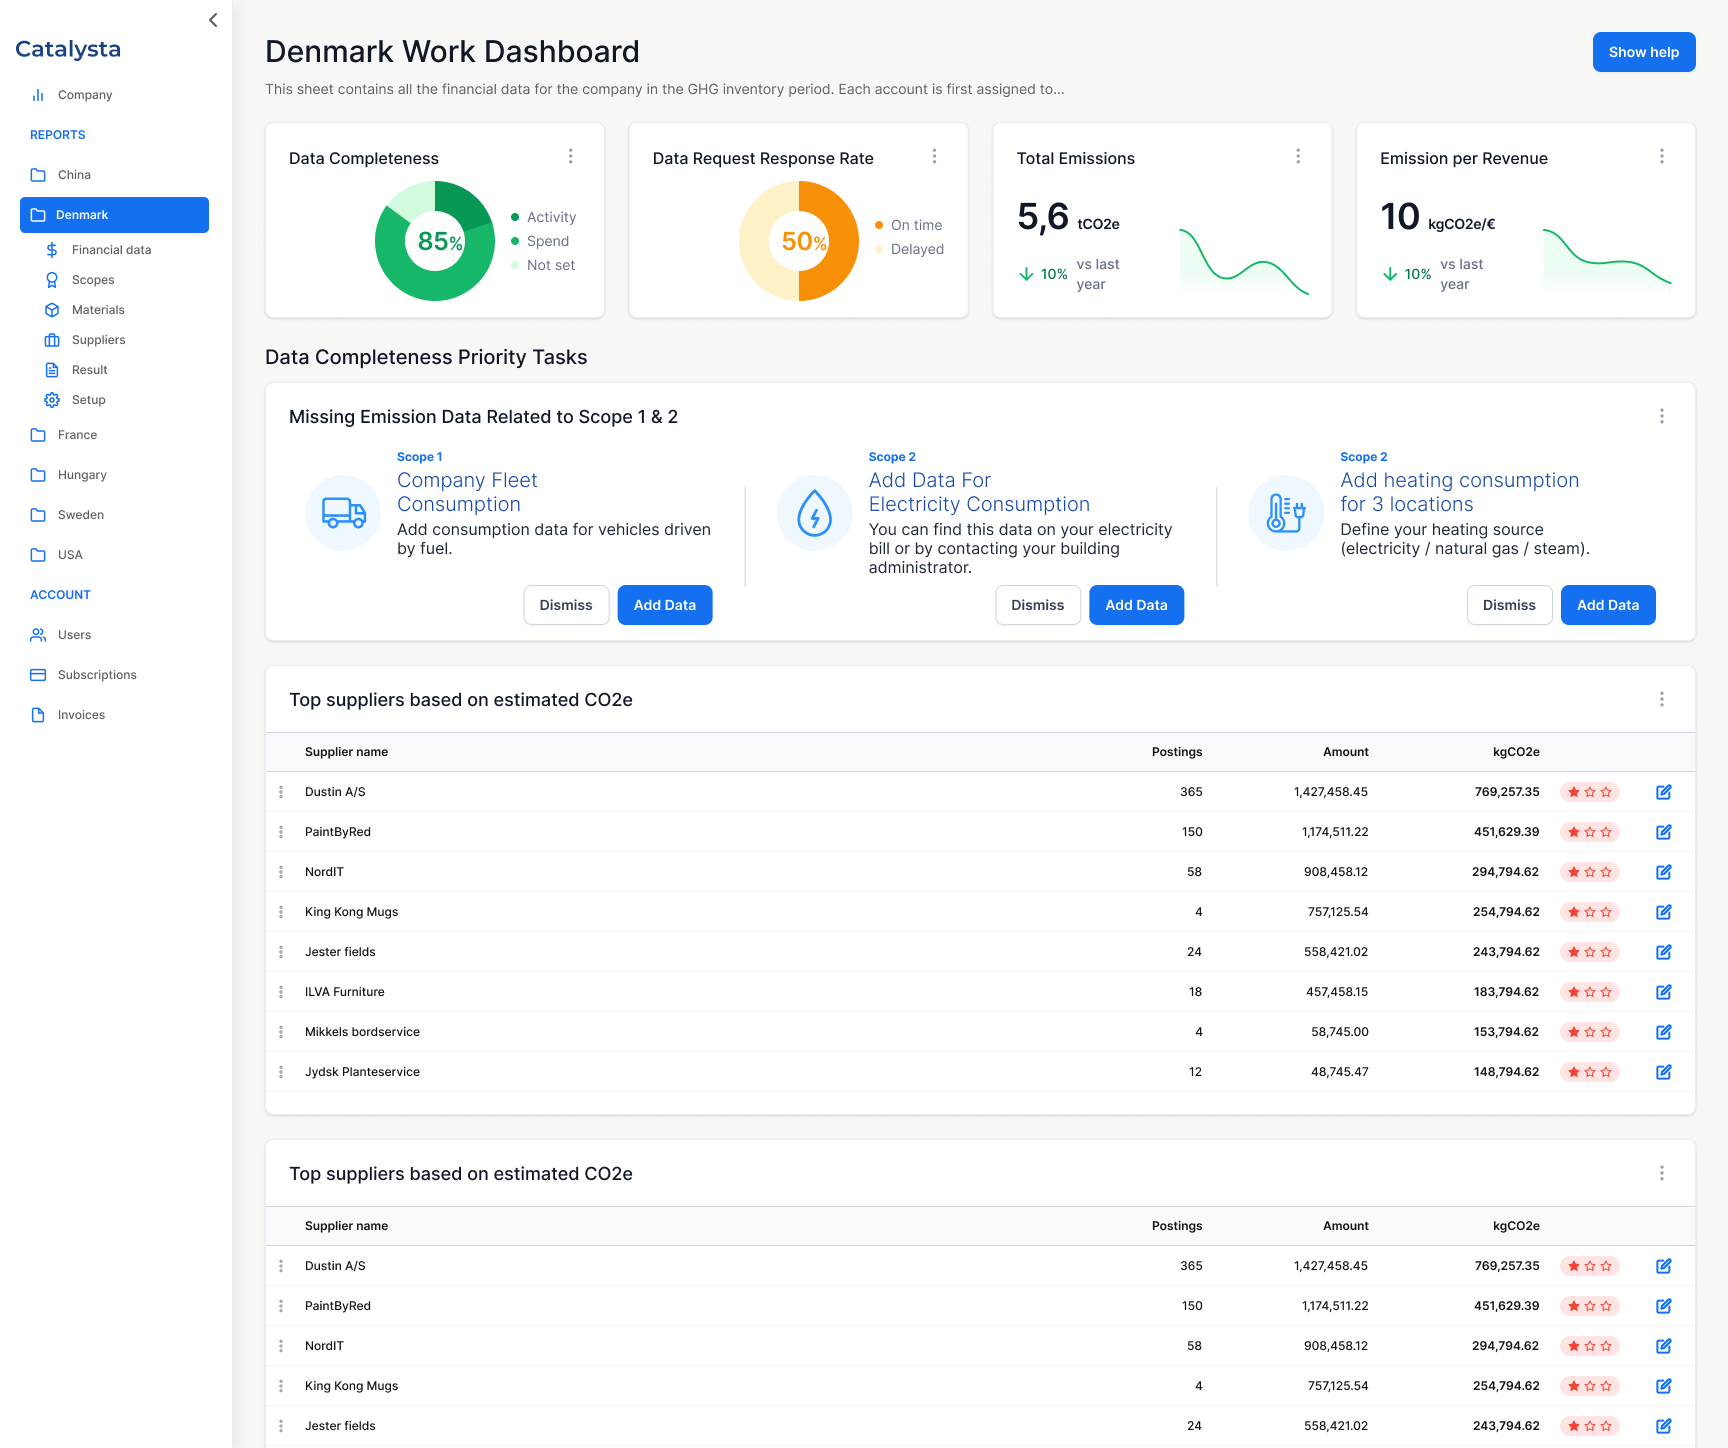The height and width of the screenshot is (1448, 1728).
Task: Go to Subscriptions in the Account section
Action: click(x=97, y=675)
